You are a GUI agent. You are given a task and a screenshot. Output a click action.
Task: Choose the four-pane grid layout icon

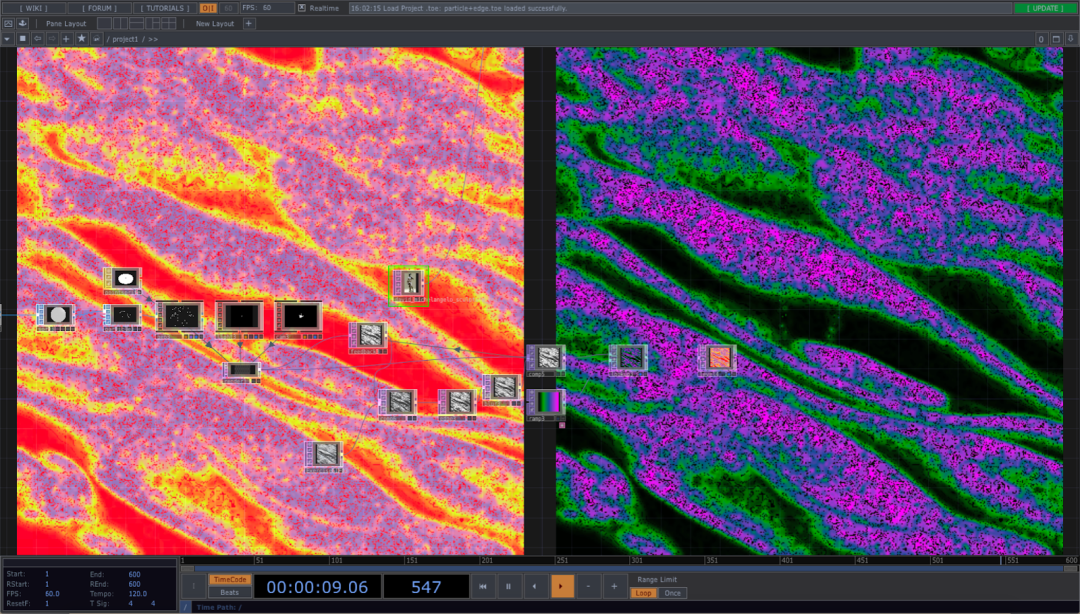[168, 23]
